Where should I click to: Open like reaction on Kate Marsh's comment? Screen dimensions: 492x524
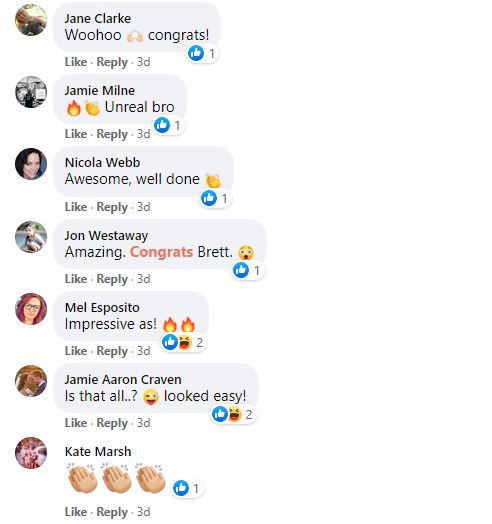coord(187,488)
